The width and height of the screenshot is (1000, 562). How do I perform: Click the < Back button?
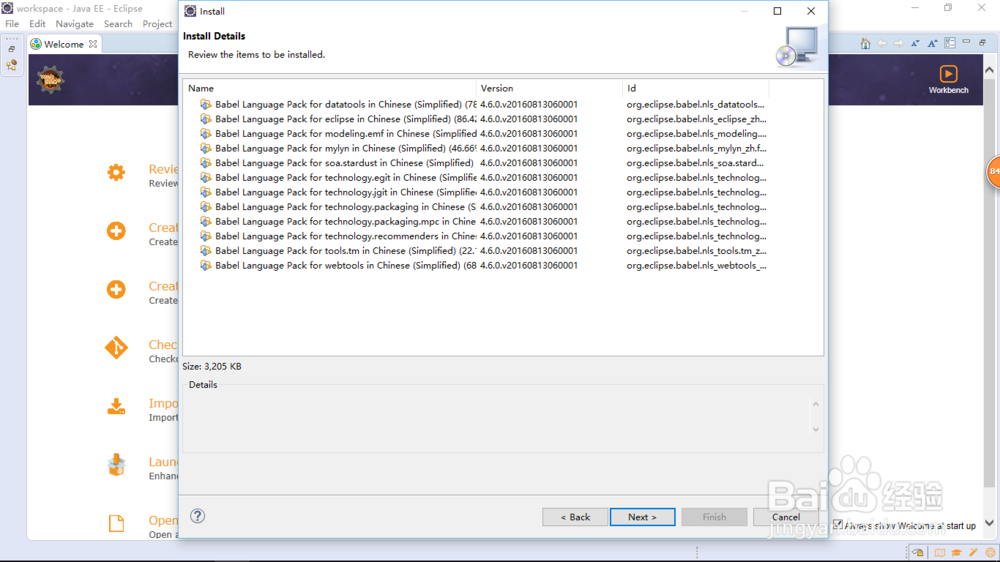click(575, 517)
